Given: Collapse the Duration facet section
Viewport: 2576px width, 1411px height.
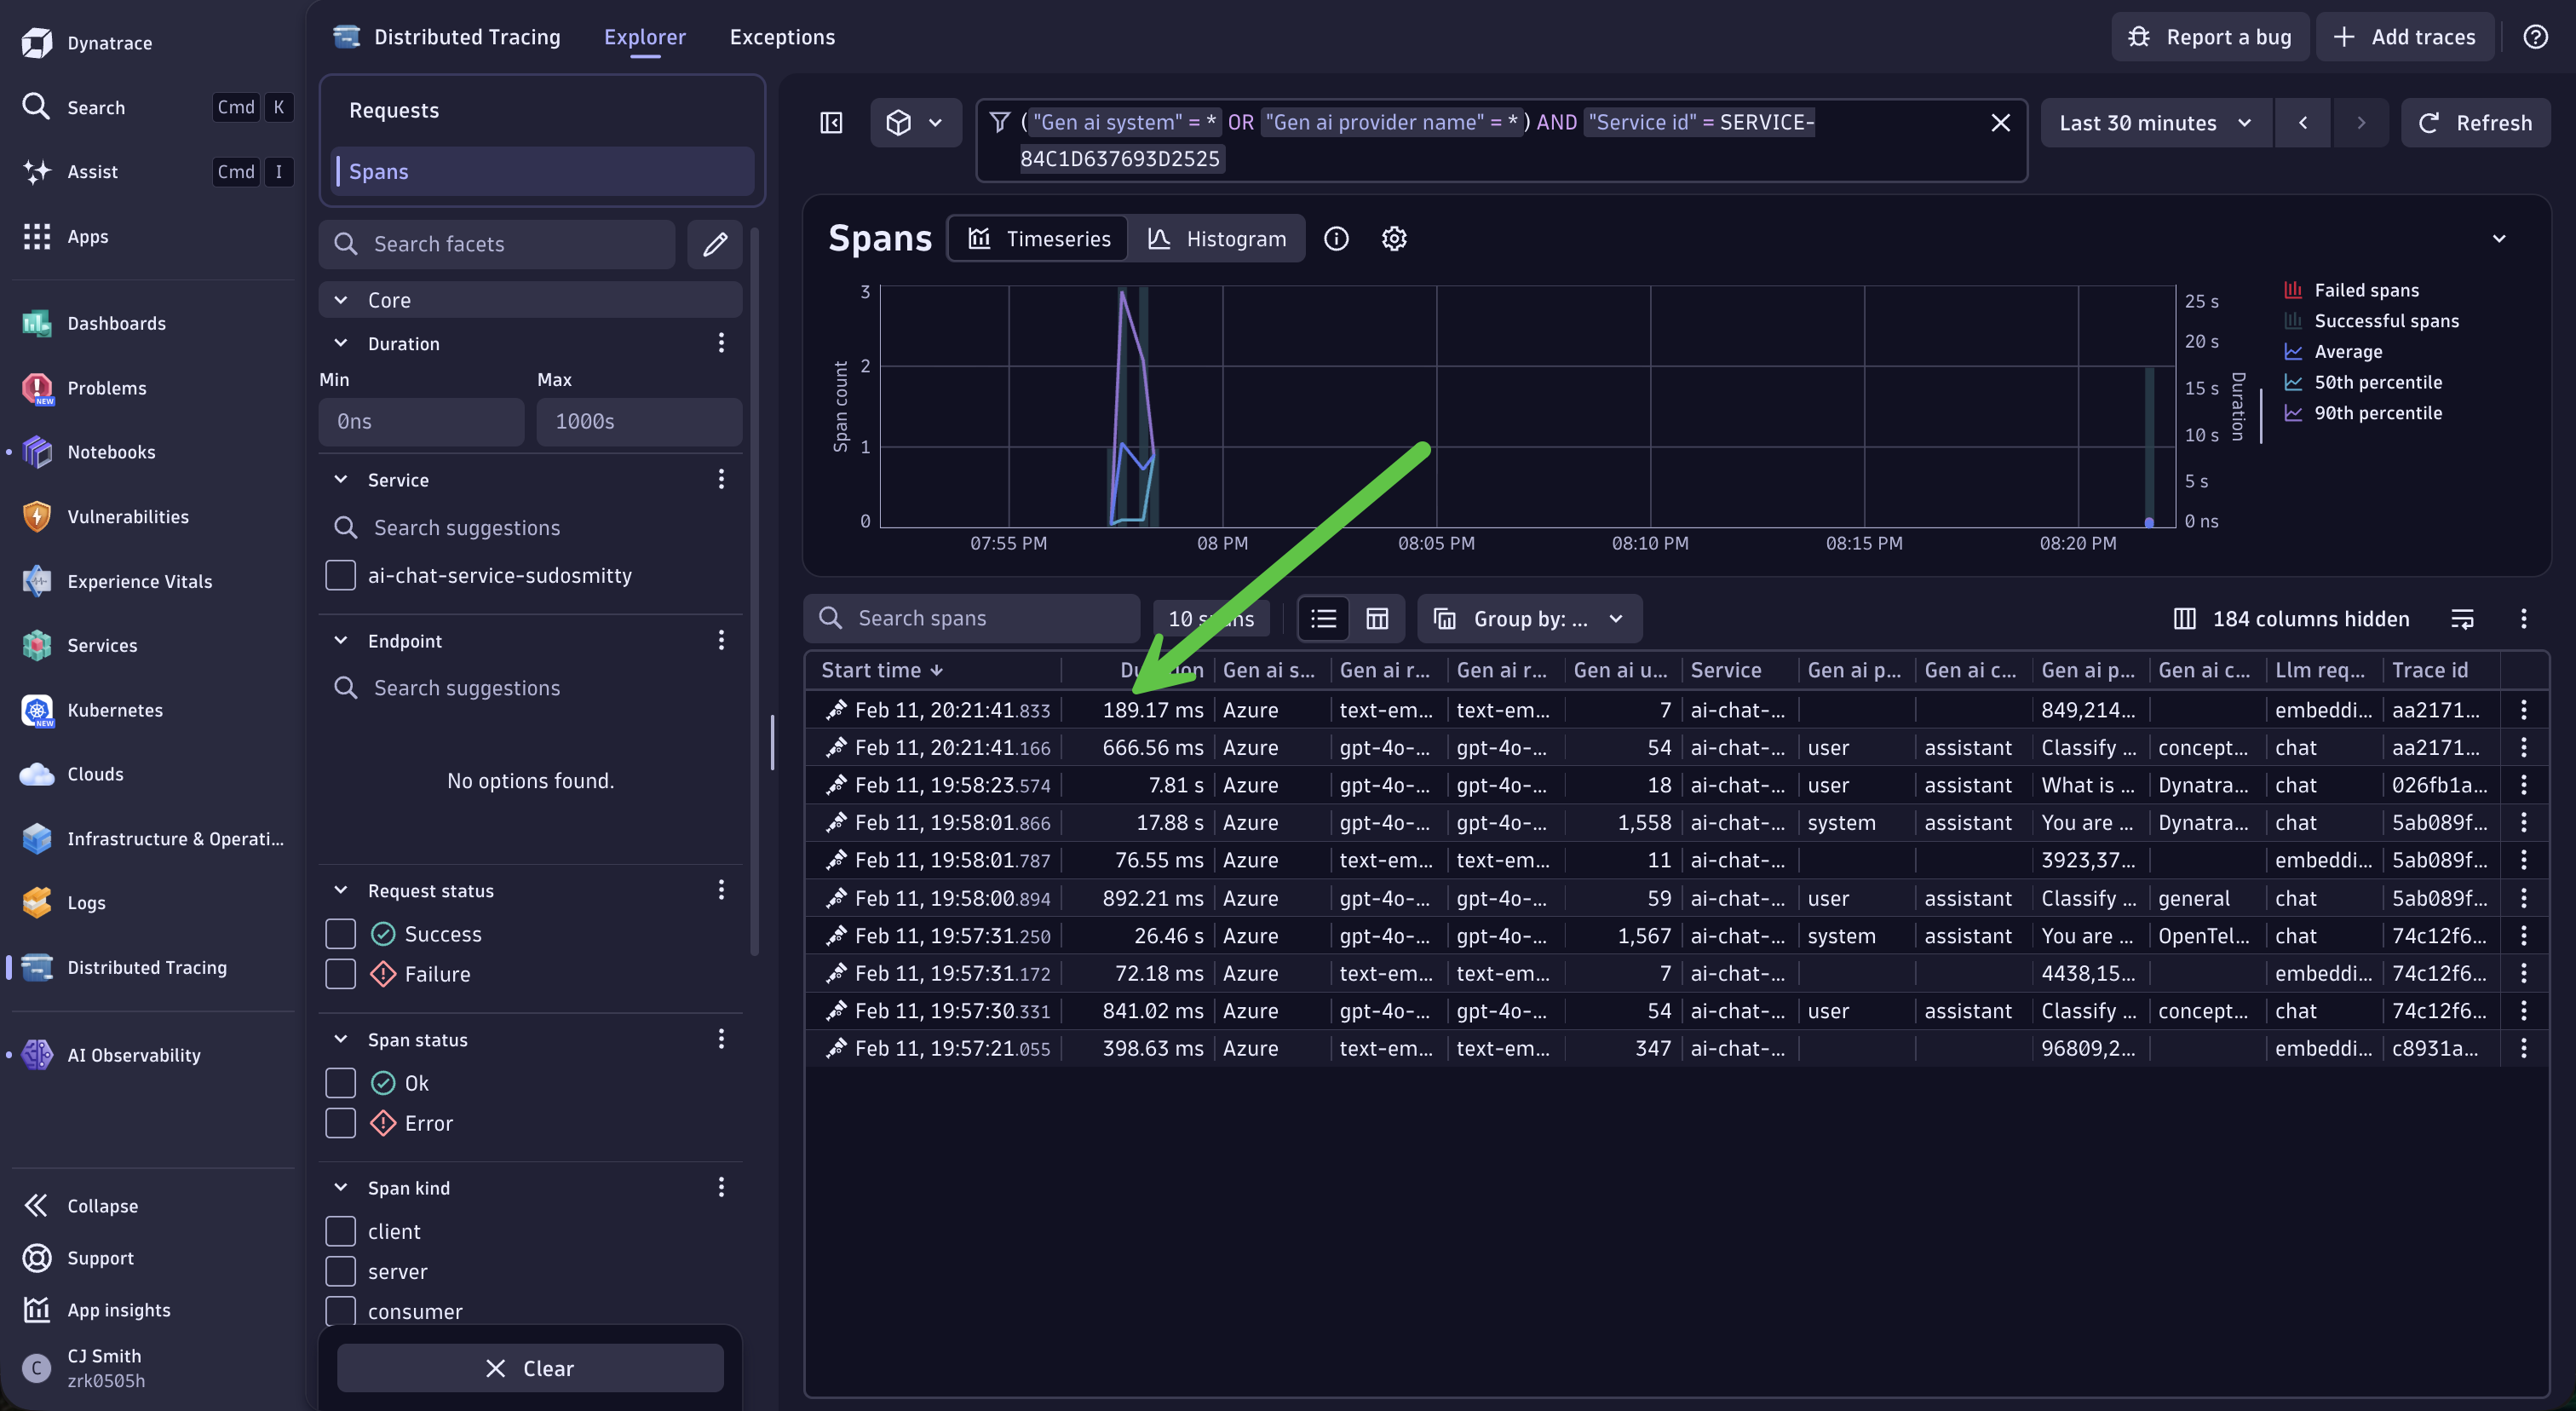Looking at the screenshot, I should pos(341,343).
